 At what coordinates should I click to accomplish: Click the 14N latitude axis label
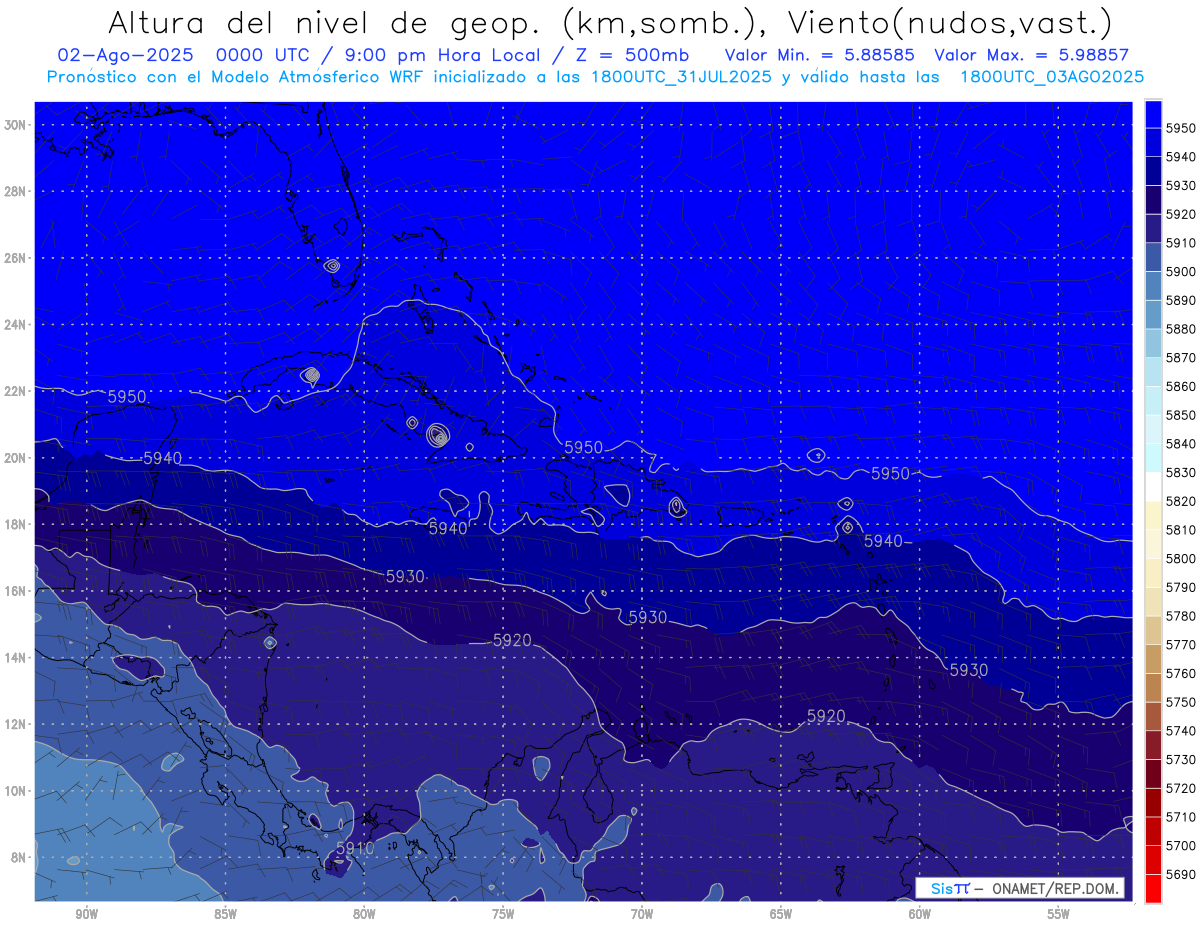(x=15, y=658)
